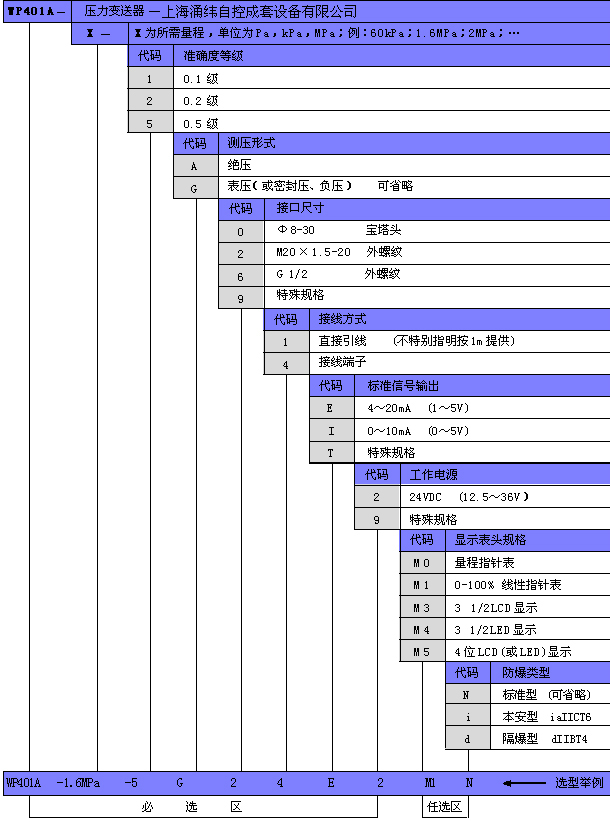The image size is (610, 822).
Task: Click the '4~20mA' output entry
Action: 389,408
